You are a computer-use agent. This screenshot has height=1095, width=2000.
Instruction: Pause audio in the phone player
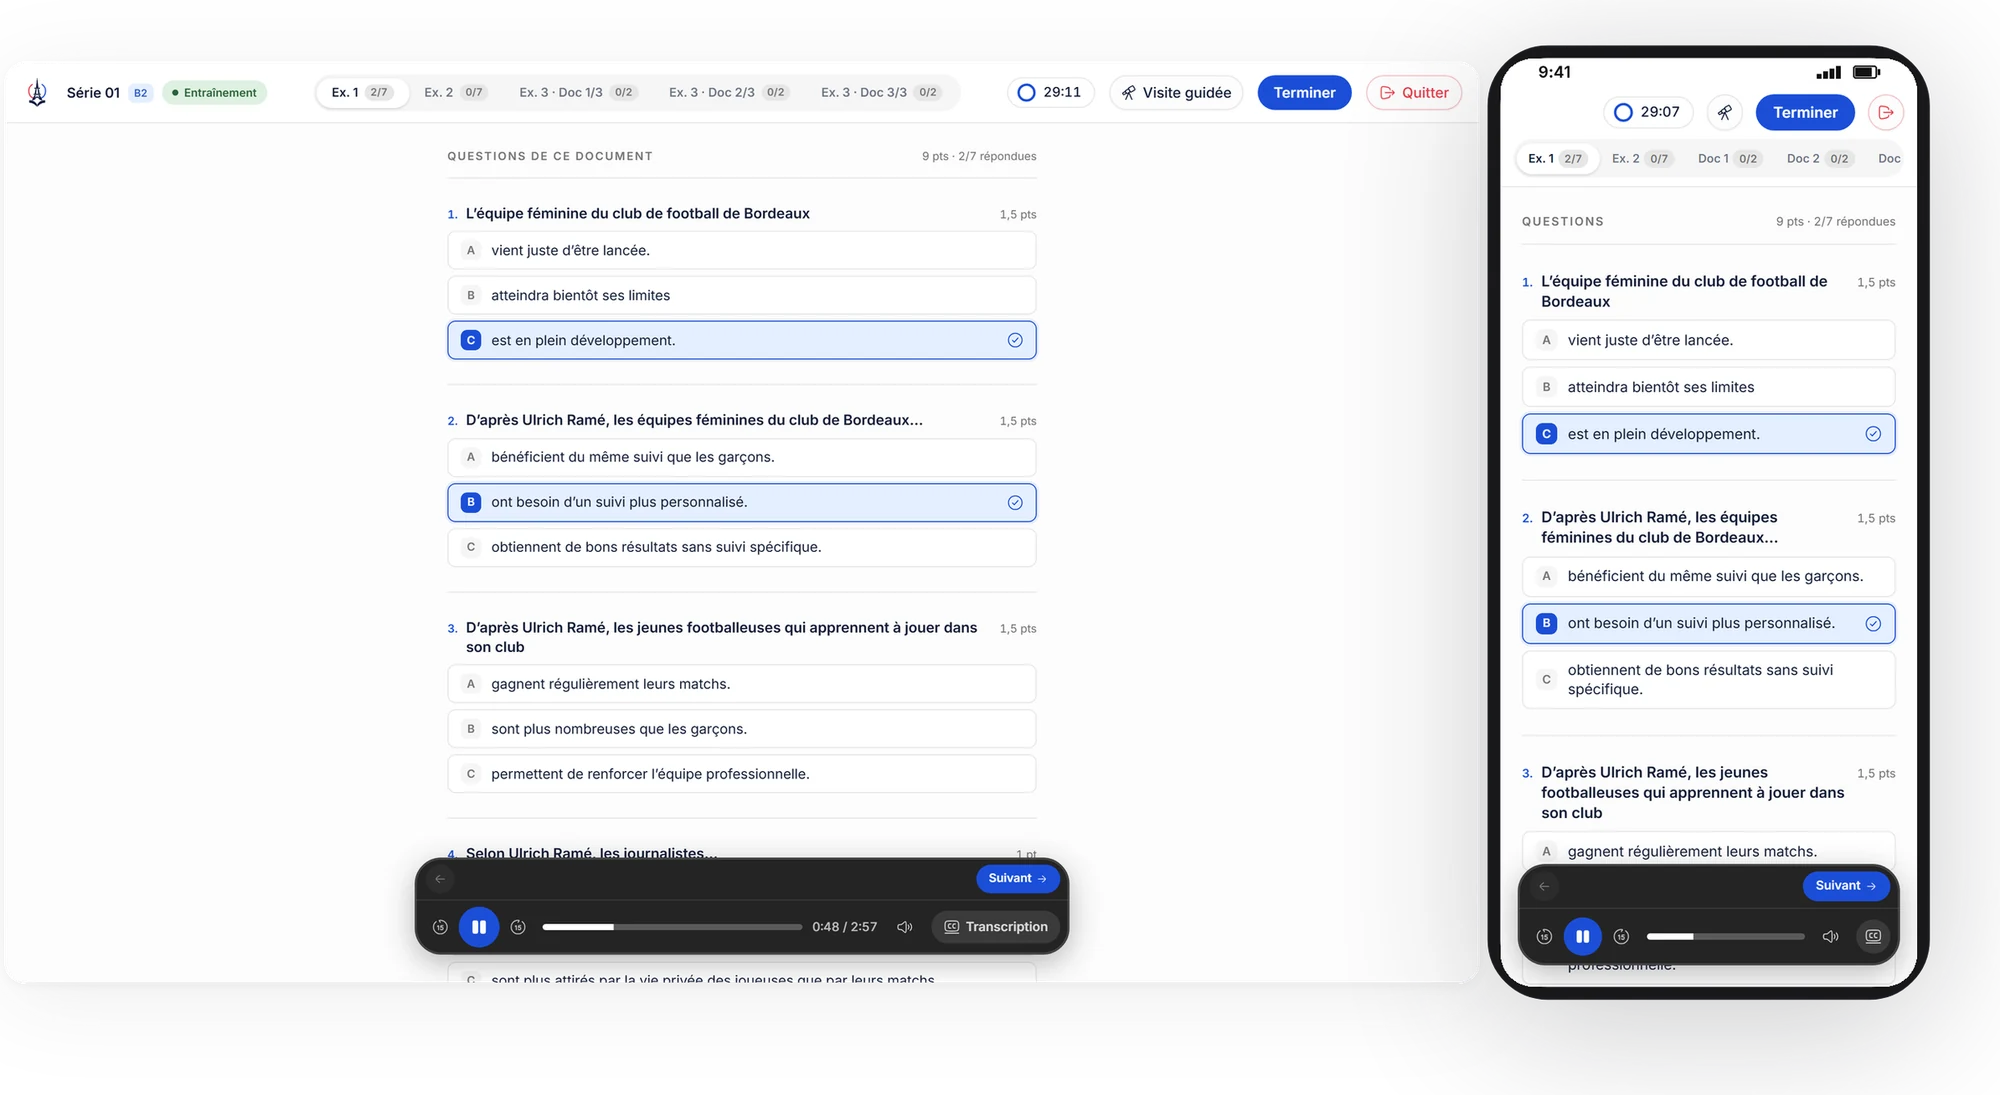click(1582, 936)
